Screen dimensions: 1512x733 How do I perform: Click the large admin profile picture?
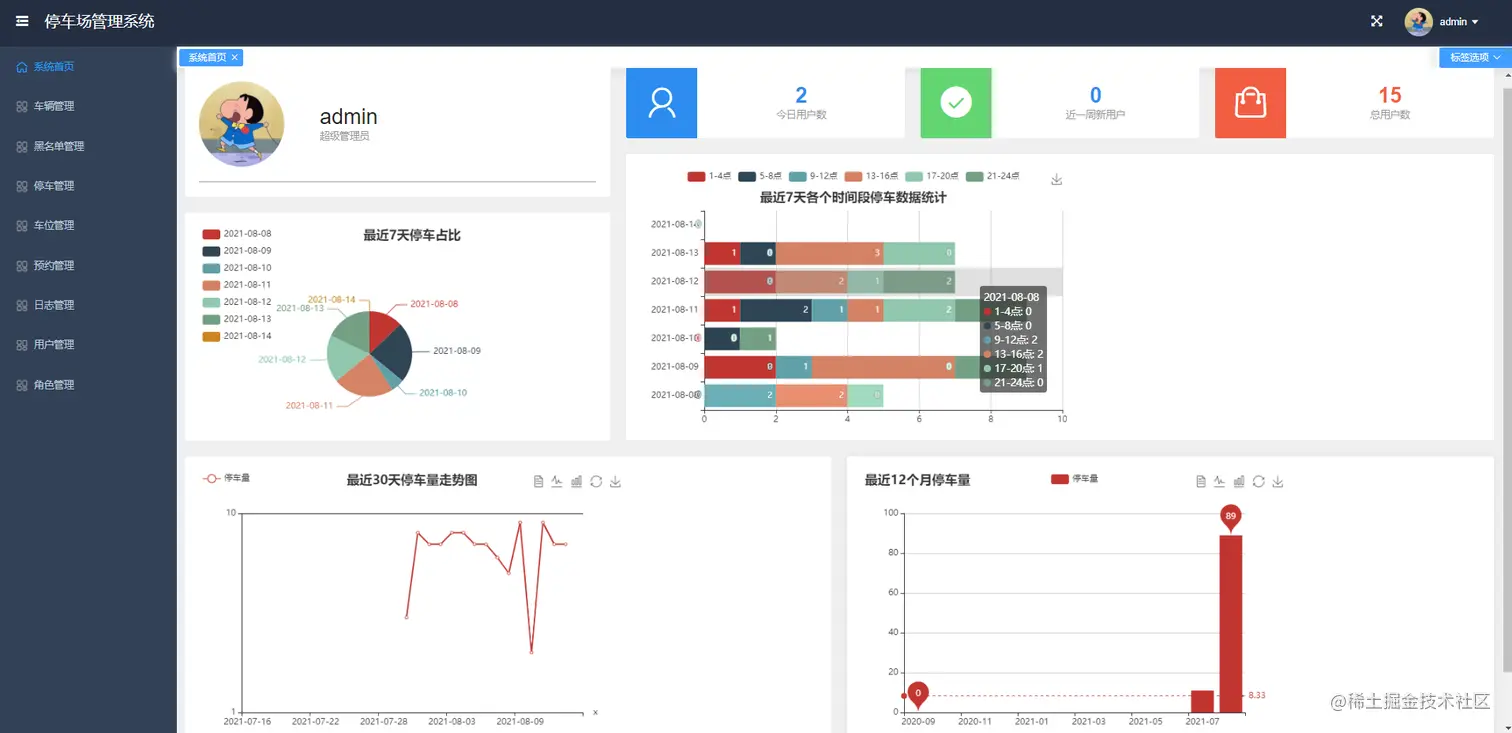point(242,124)
